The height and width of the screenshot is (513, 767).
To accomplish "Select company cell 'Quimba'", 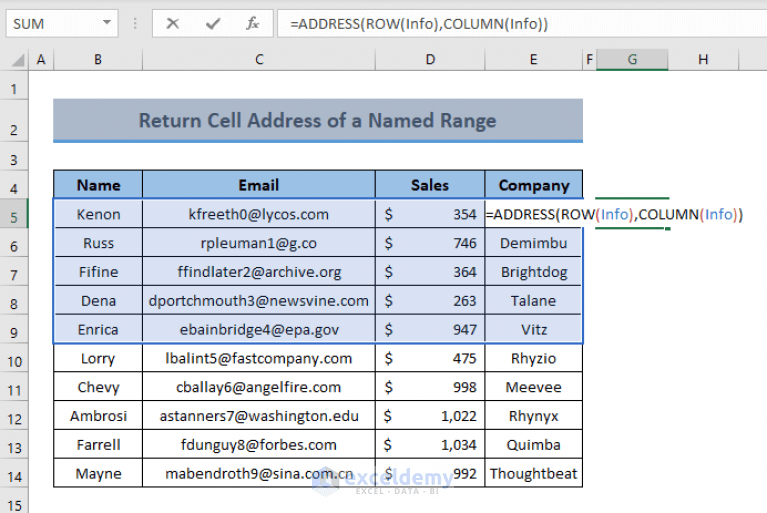I will coord(534,445).
